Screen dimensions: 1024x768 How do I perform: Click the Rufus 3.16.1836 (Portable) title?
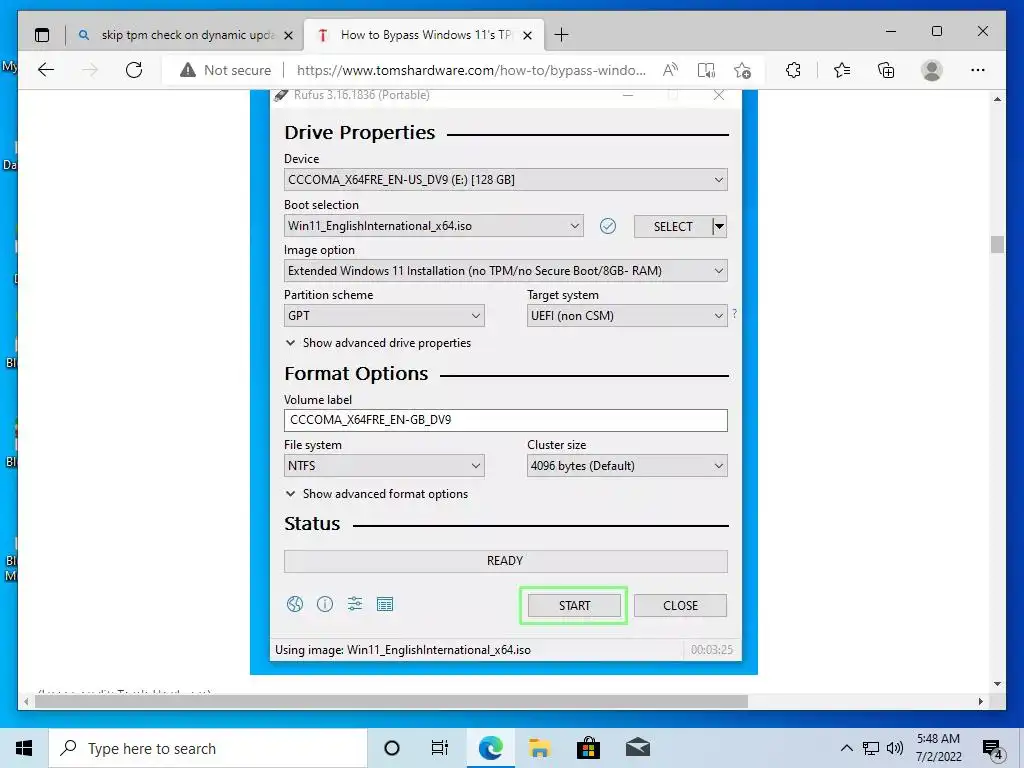[362, 95]
